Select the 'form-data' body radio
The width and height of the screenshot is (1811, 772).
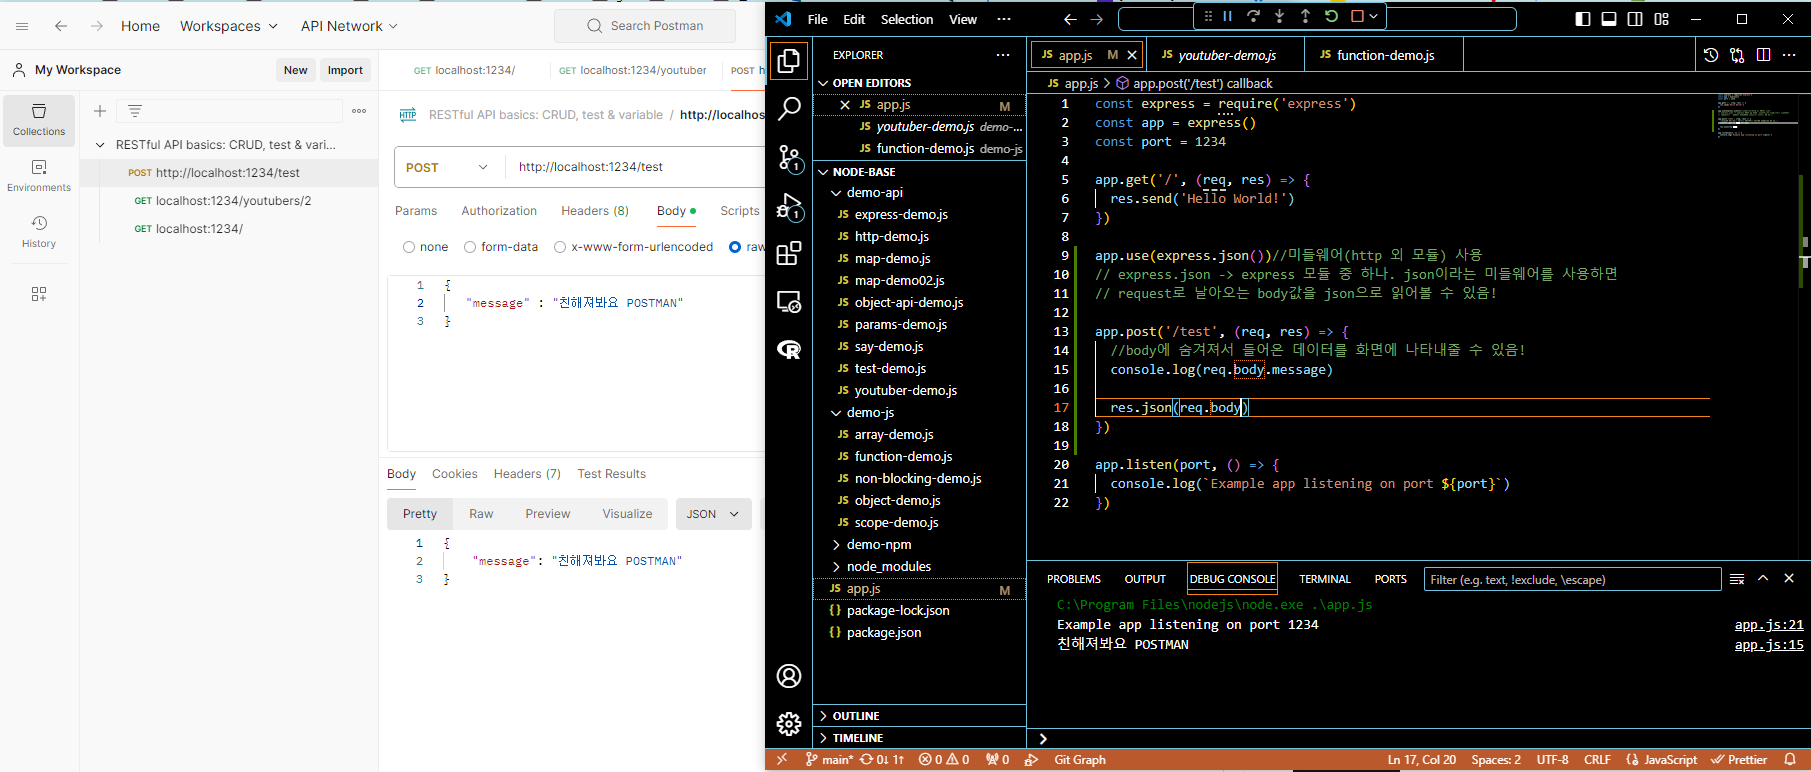(470, 247)
